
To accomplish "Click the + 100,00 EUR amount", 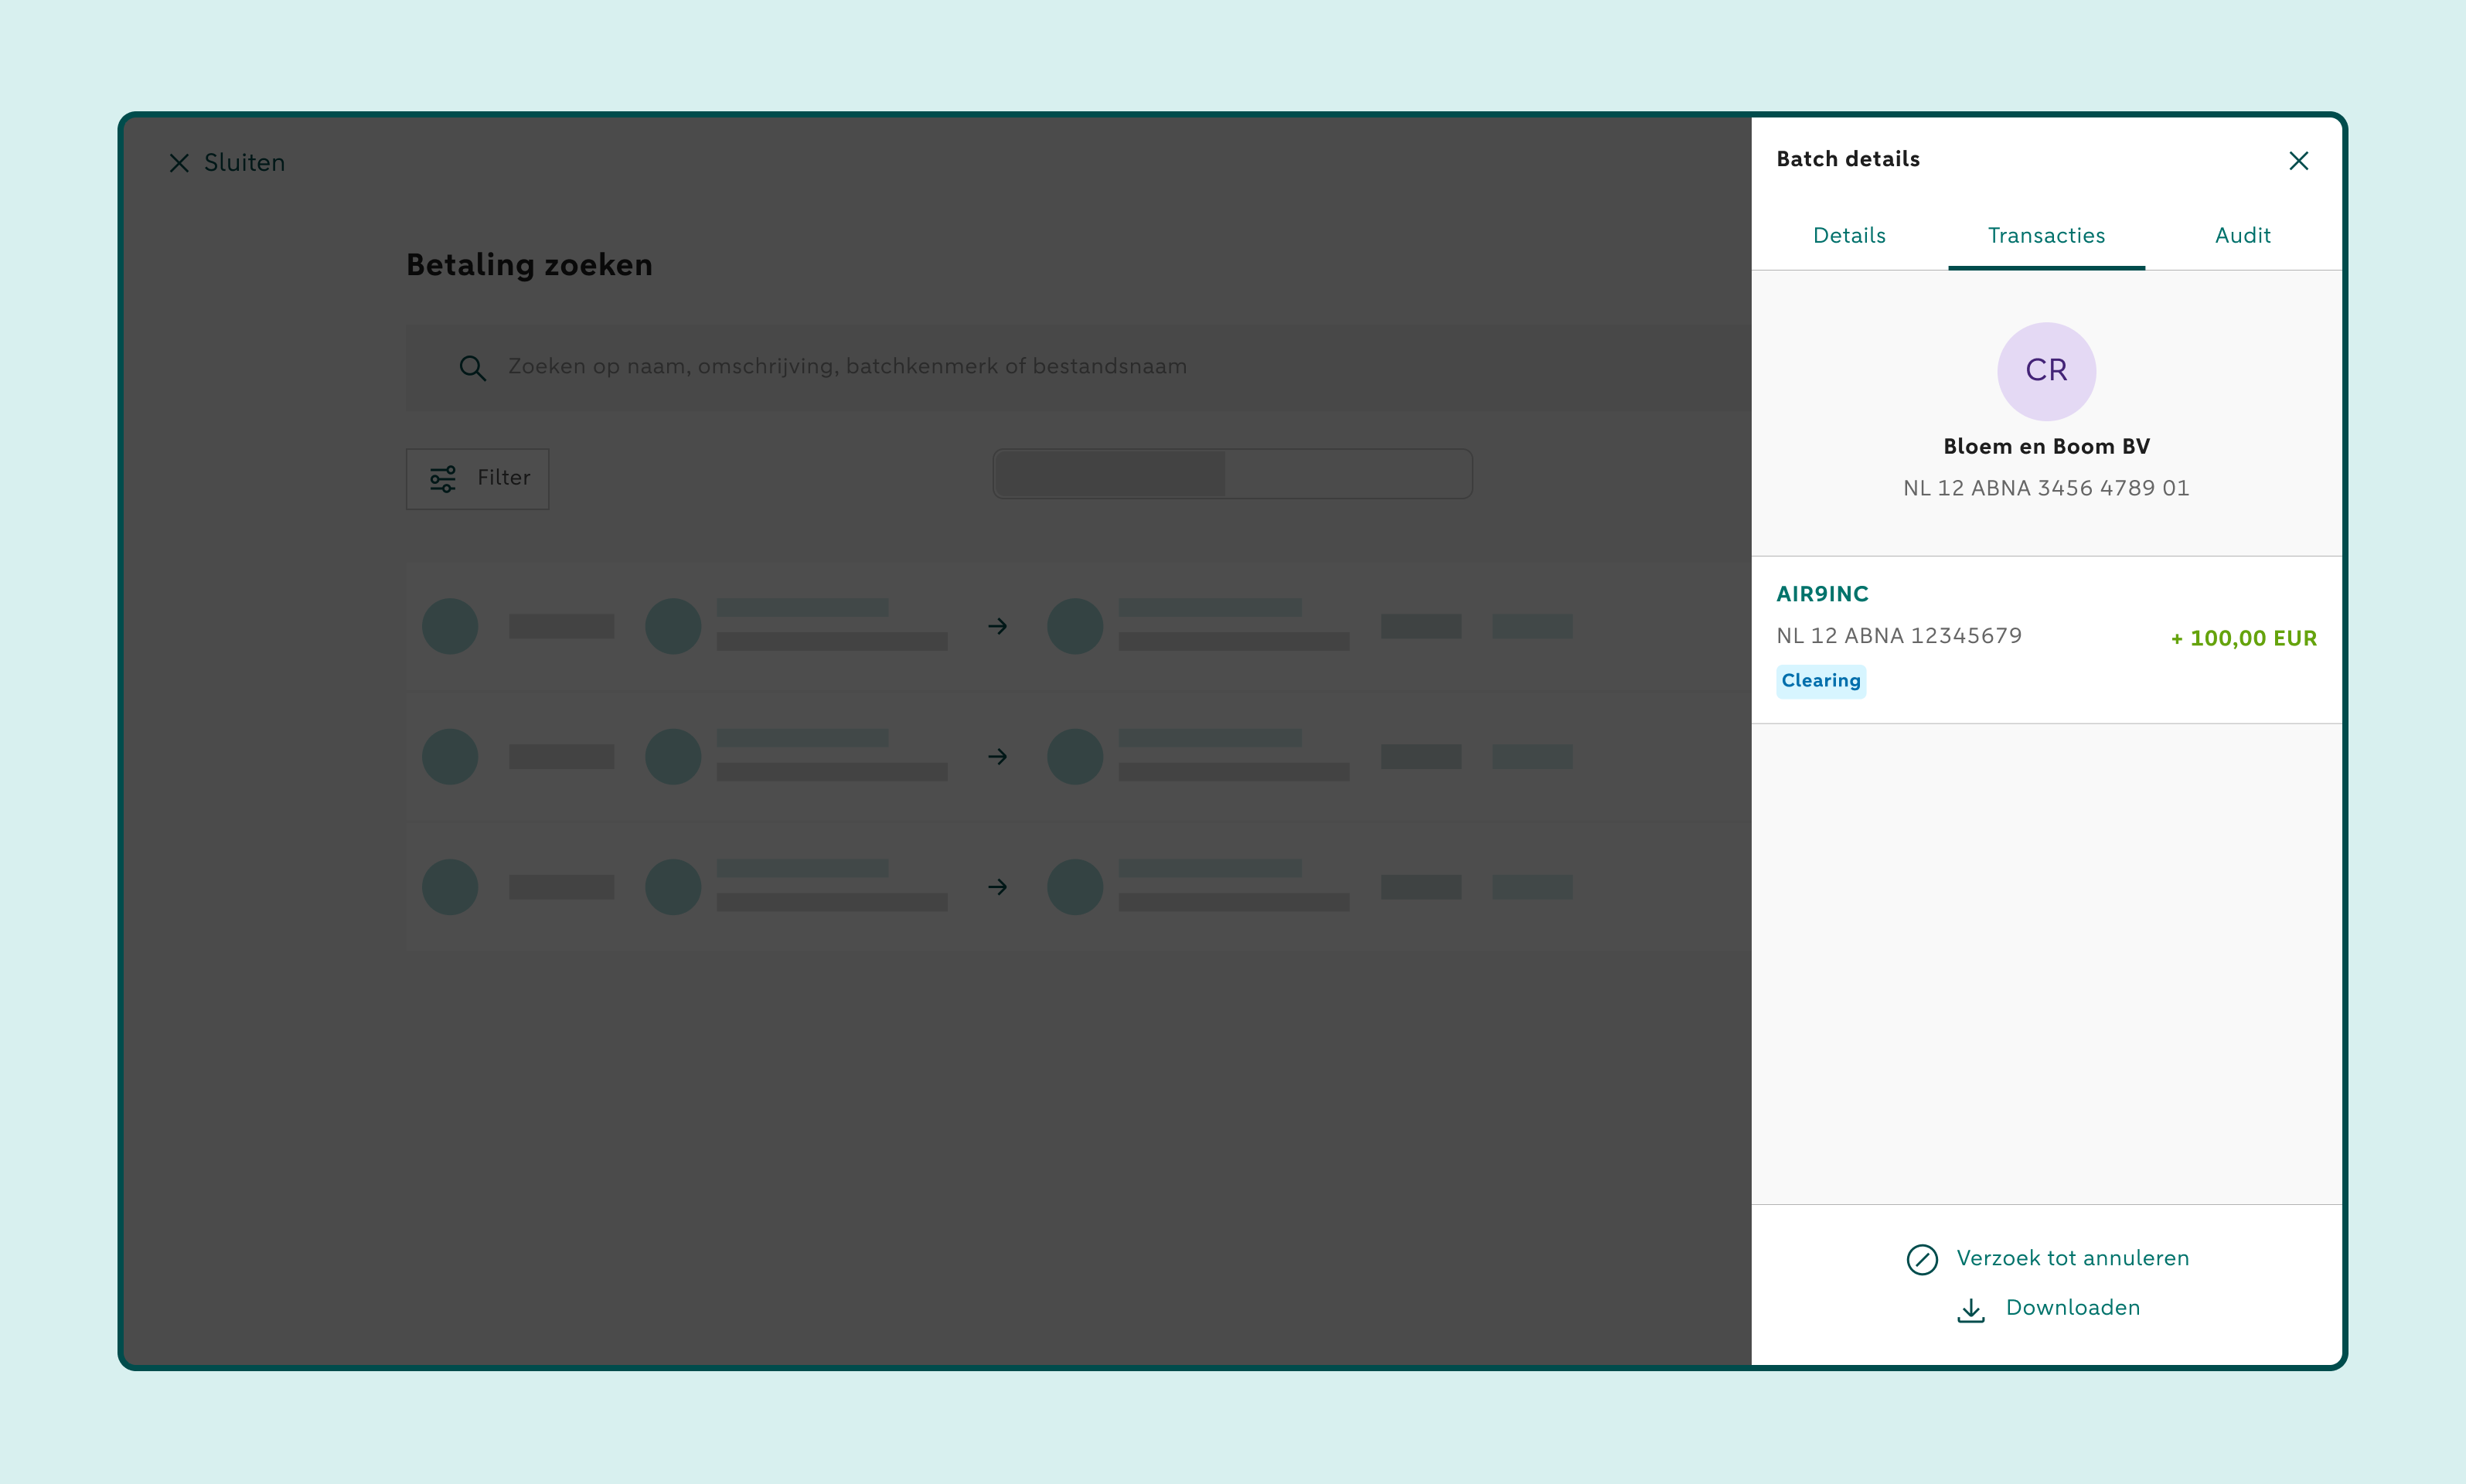I will pos(2243,638).
